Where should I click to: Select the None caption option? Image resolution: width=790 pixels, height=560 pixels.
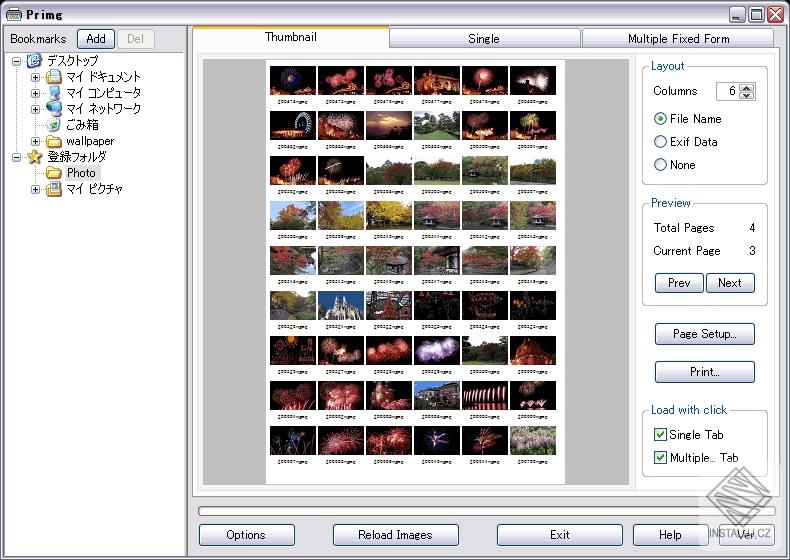tap(660, 164)
